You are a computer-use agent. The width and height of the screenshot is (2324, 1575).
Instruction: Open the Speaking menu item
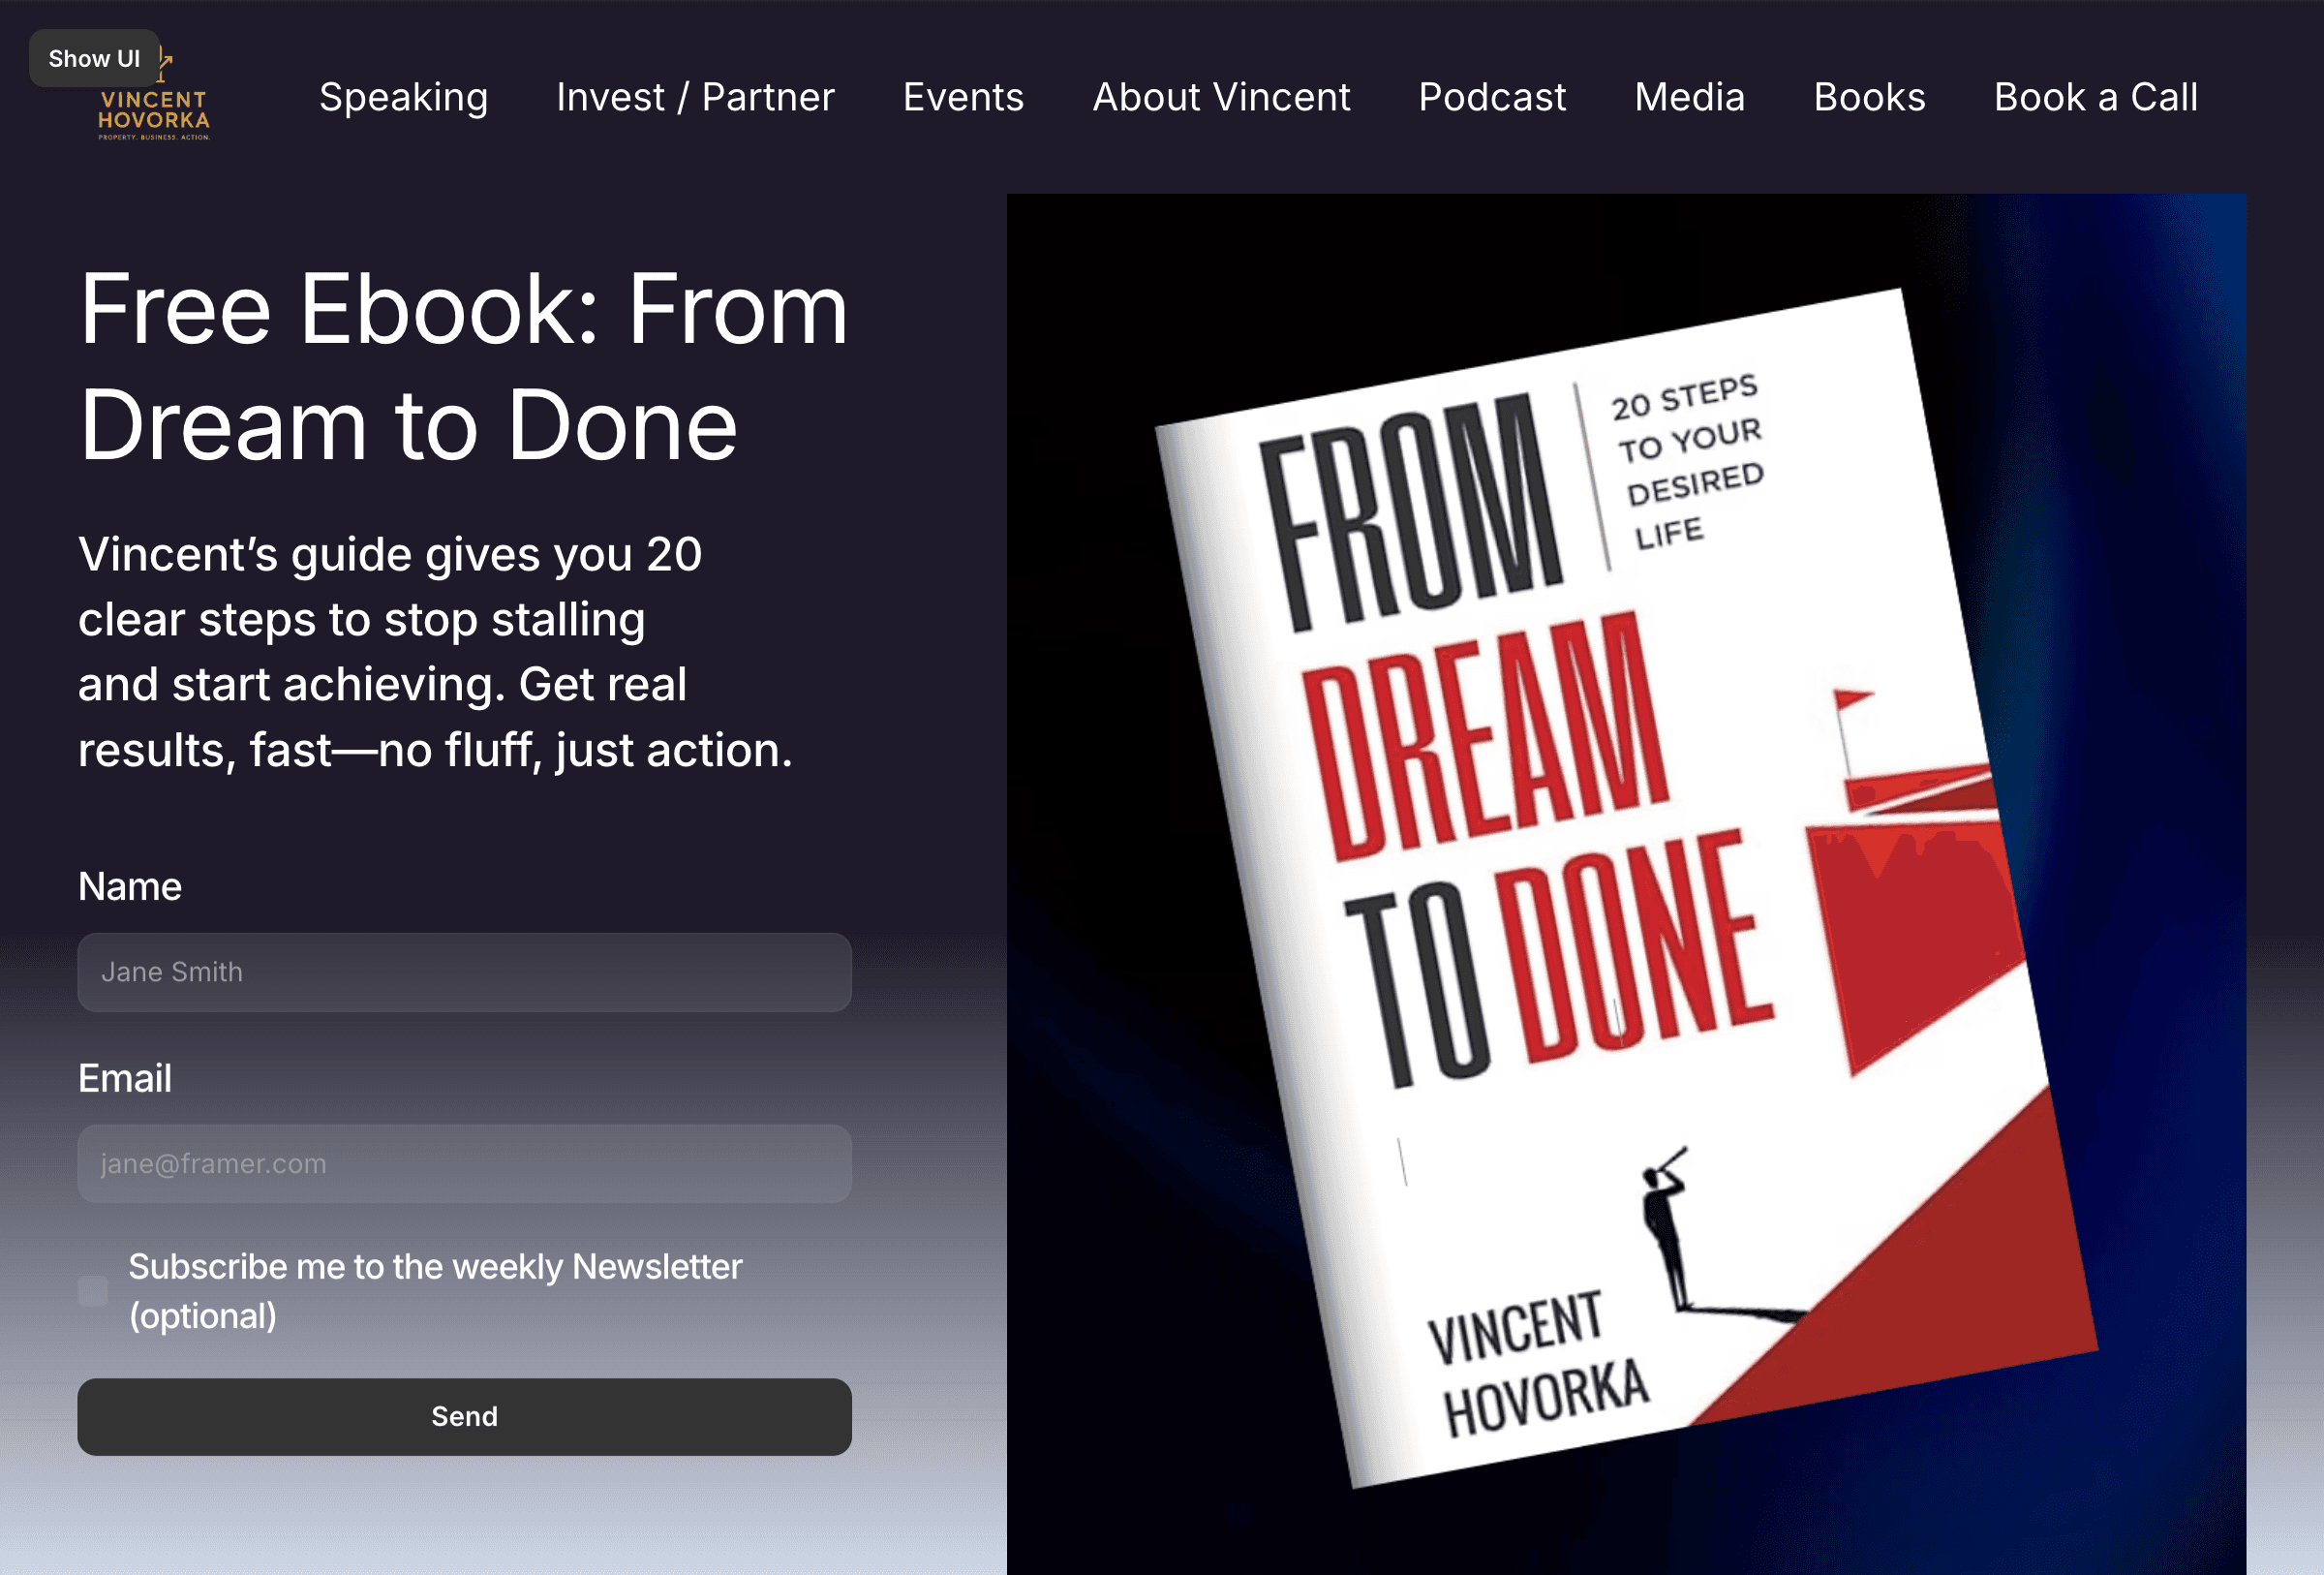pyautogui.click(x=403, y=97)
